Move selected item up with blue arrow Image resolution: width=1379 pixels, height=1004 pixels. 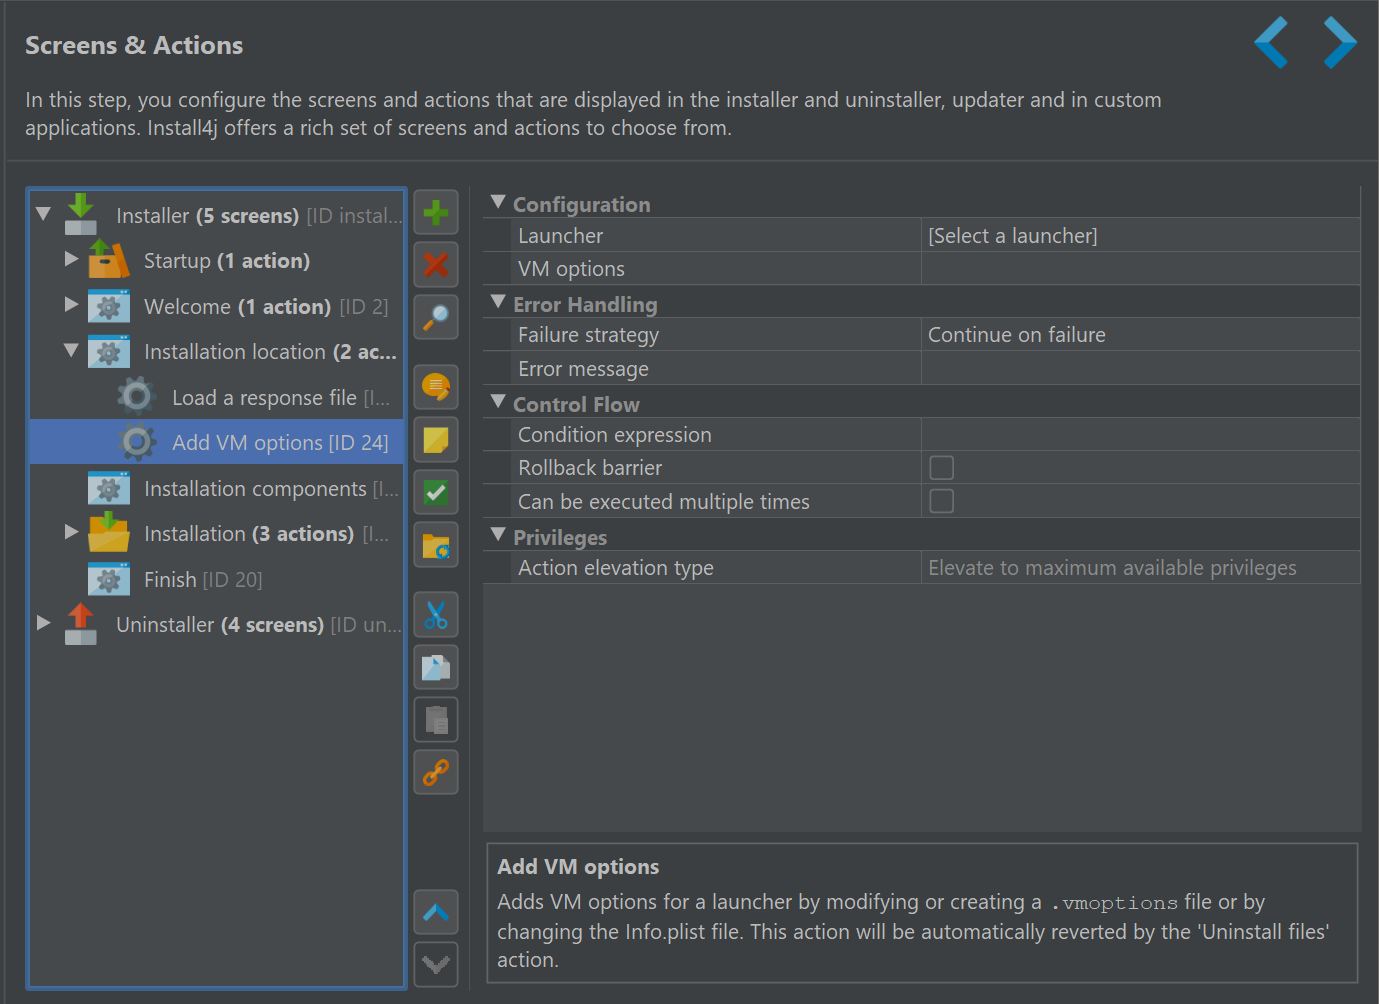(436, 912)
